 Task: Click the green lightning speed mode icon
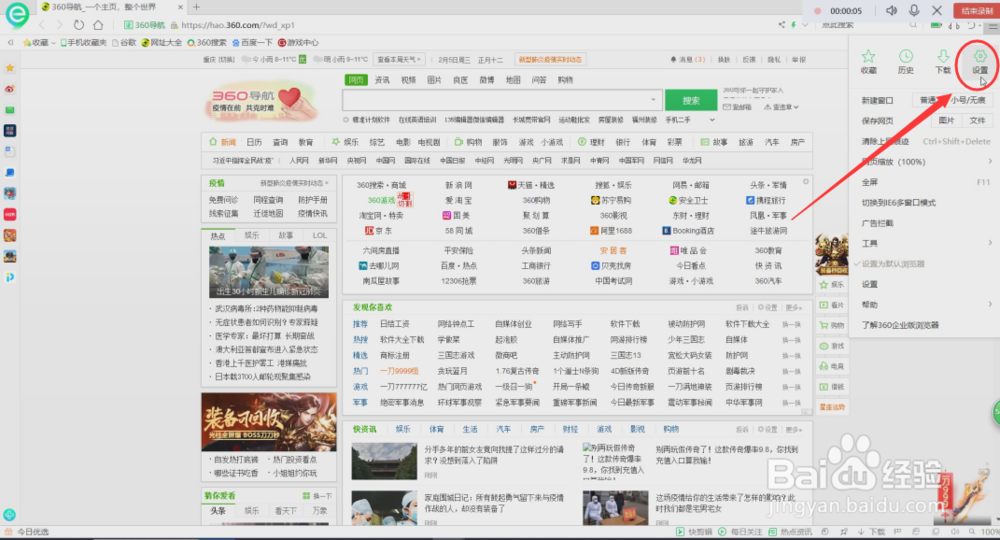[x=793, y=25]
